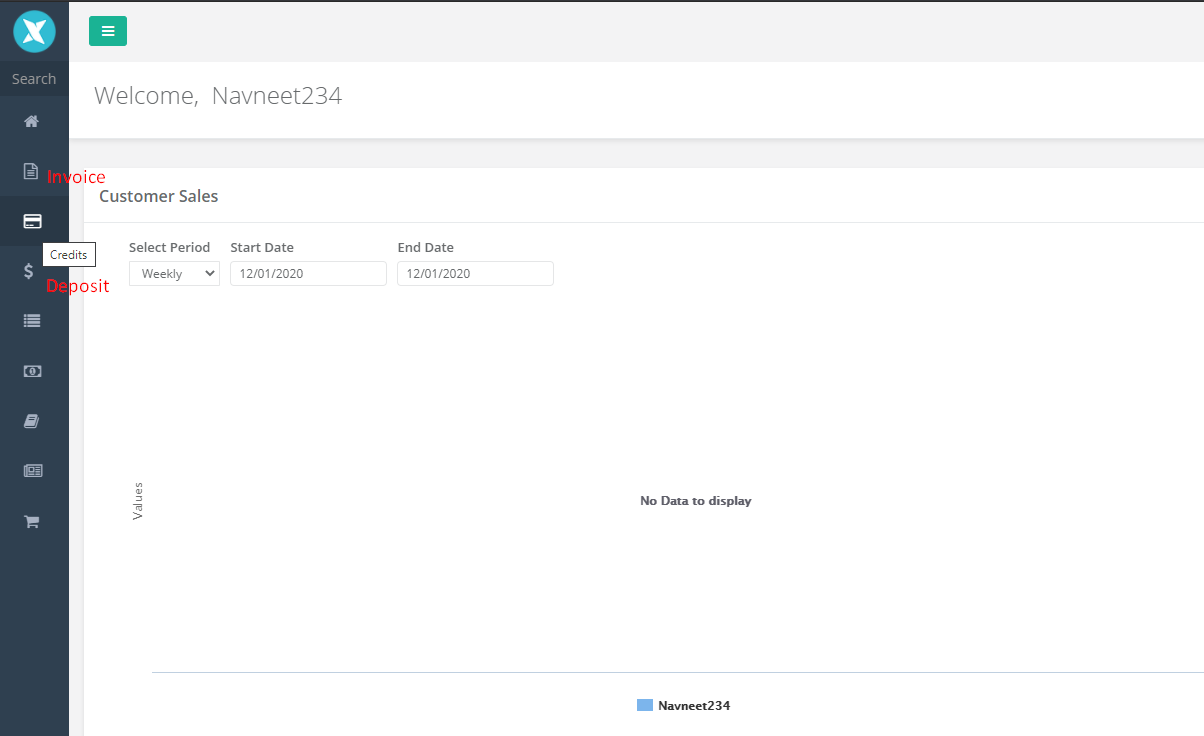Viewport: 1204px width, 736px height.
Task: Open the list view icon in the sidebar
Action: tap(32, 321)
